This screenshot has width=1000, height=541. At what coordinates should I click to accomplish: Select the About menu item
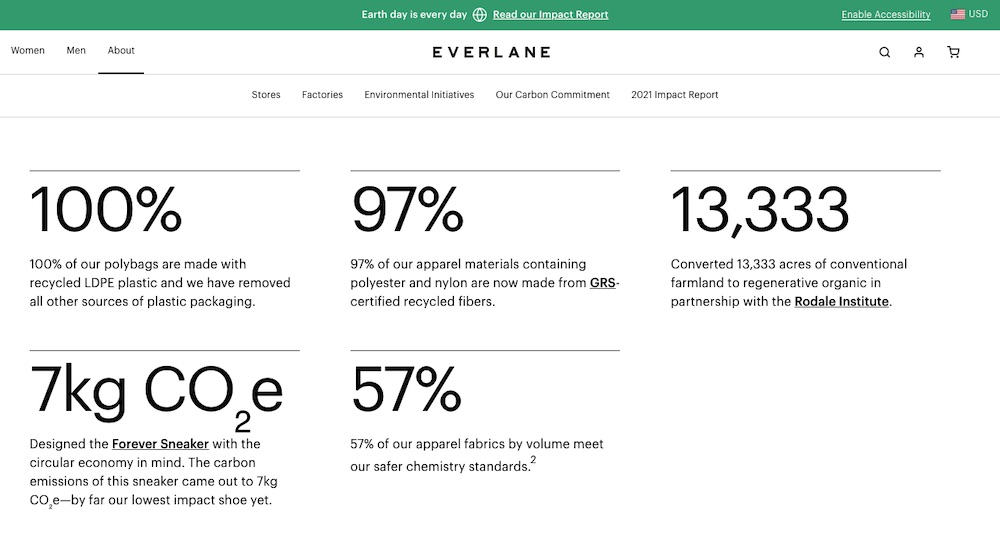point(121,50)
